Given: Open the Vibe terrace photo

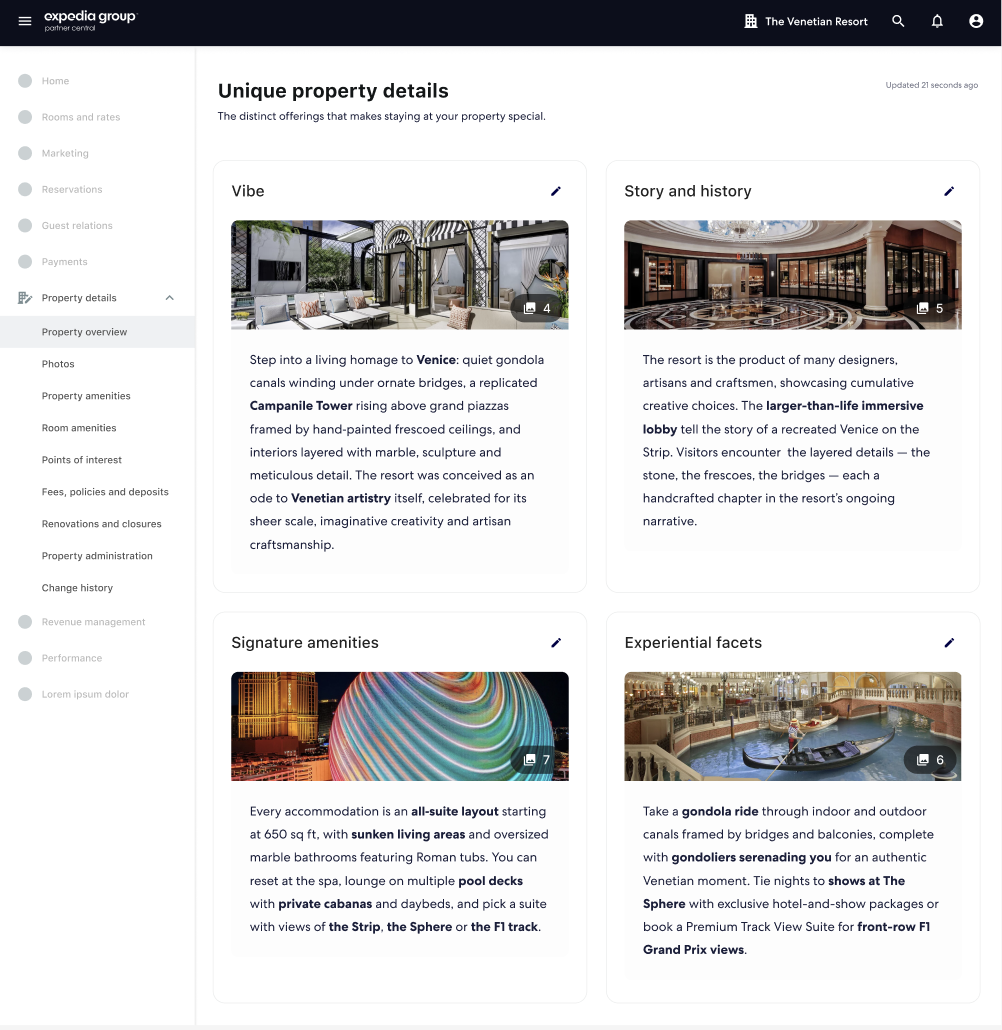Looking at the screenshot, I should tap(399, 275).
